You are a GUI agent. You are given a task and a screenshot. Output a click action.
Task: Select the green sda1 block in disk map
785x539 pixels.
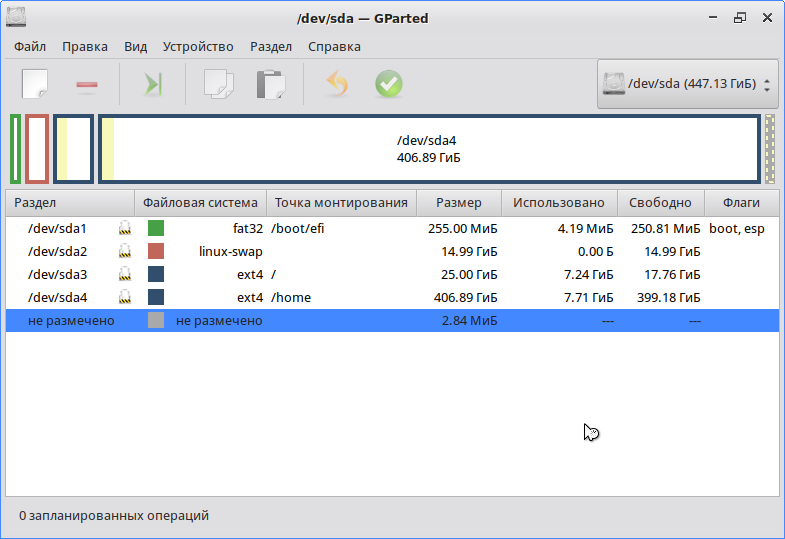point(16,149)
